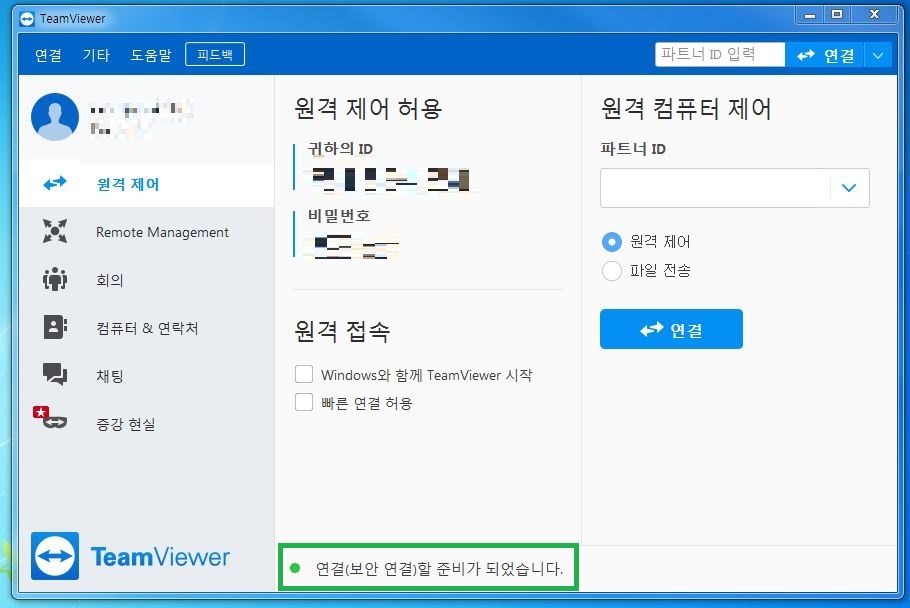This screenshot has width=910, height=608.
Task: Click the blurred 비밀번호 value
Action: (355, 246)
